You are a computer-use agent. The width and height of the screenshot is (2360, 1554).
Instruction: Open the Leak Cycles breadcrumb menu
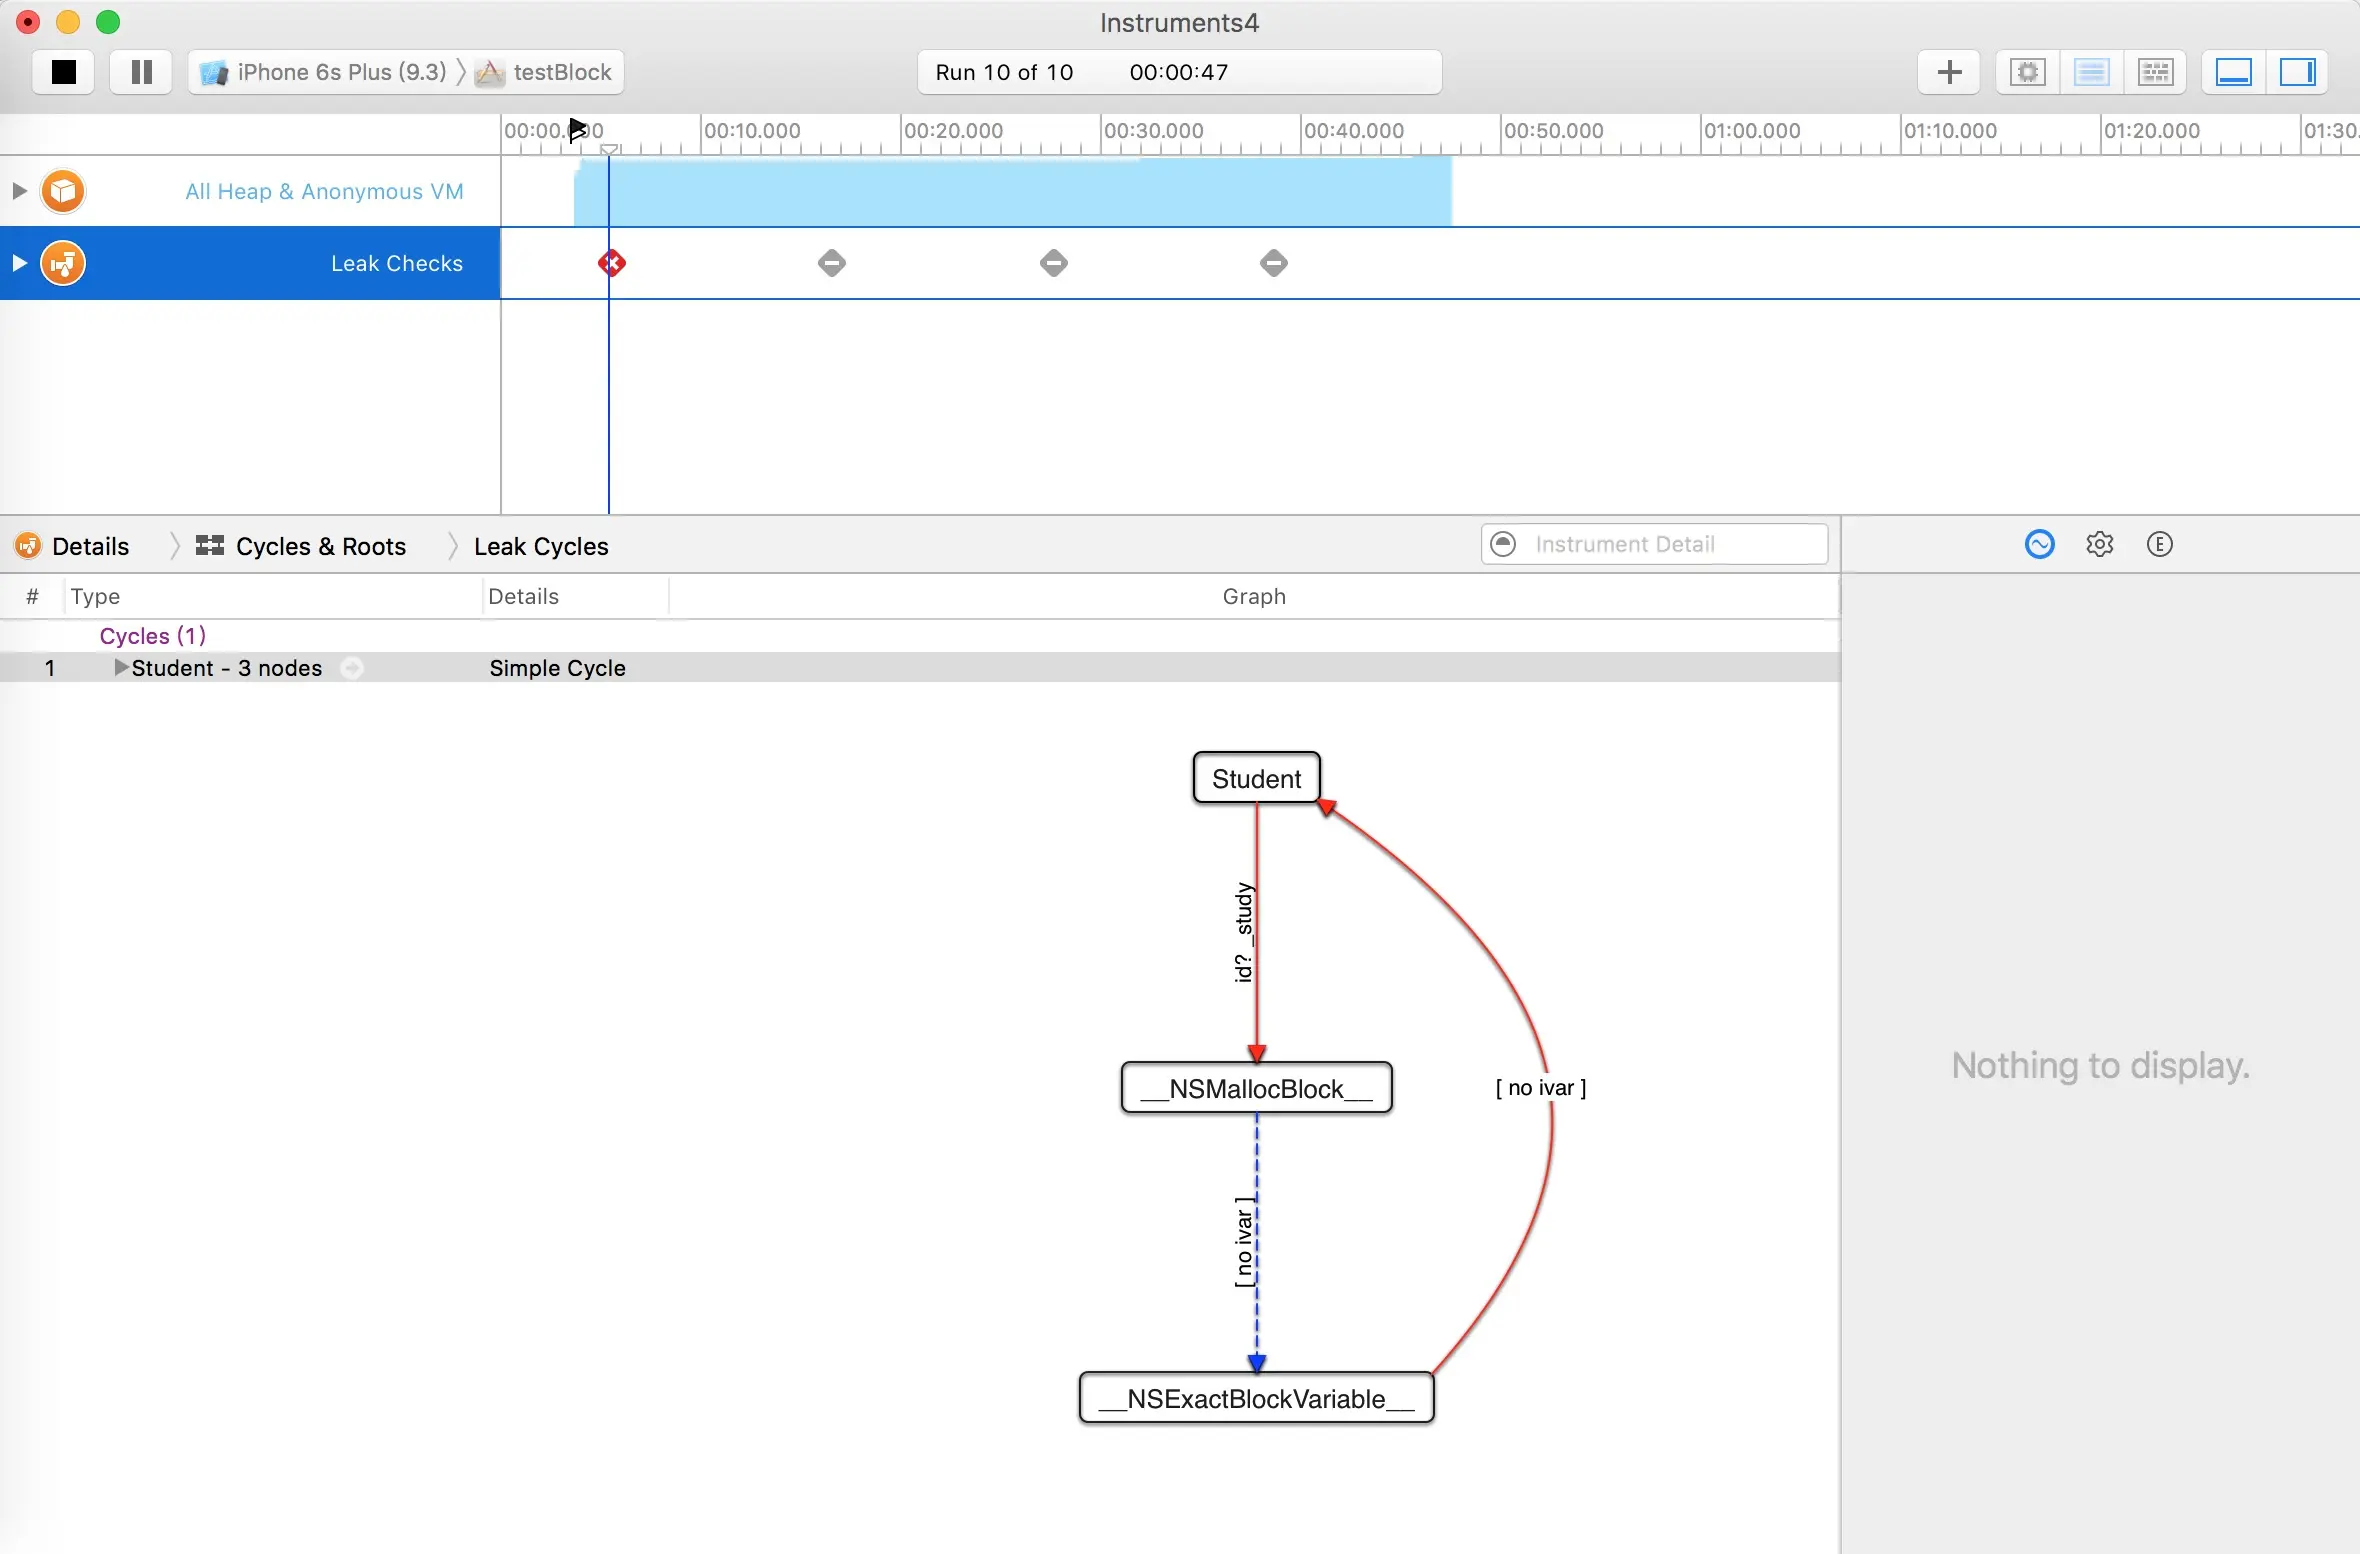(x=541, y=546)
